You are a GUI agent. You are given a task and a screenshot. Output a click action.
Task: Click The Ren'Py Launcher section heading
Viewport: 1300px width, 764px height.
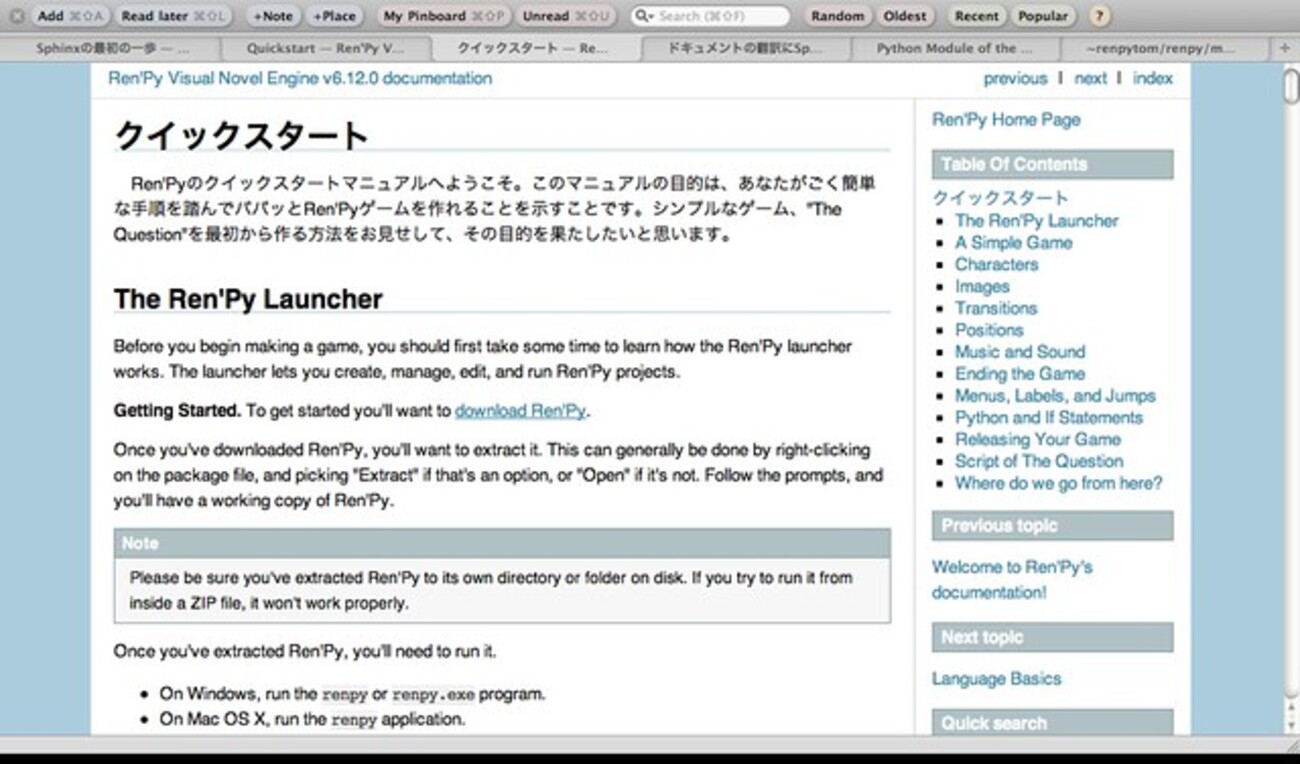pos(248,299)
